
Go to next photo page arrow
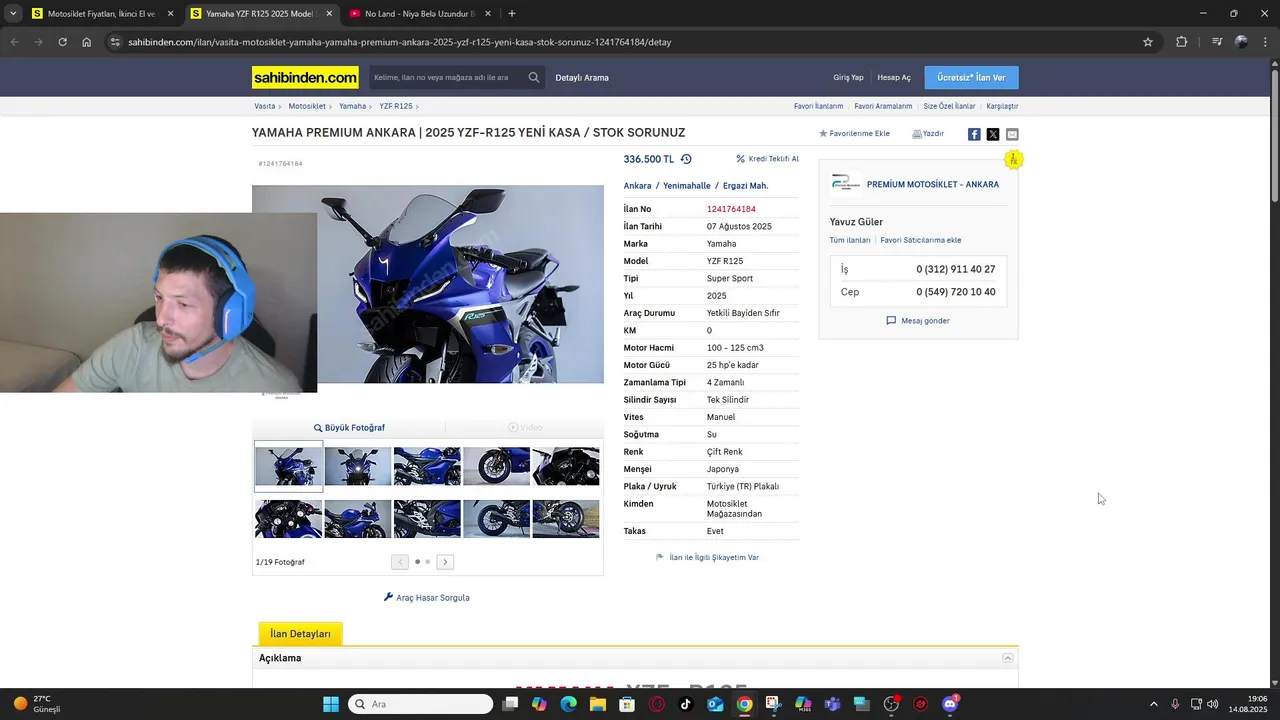tap(445, 562)
